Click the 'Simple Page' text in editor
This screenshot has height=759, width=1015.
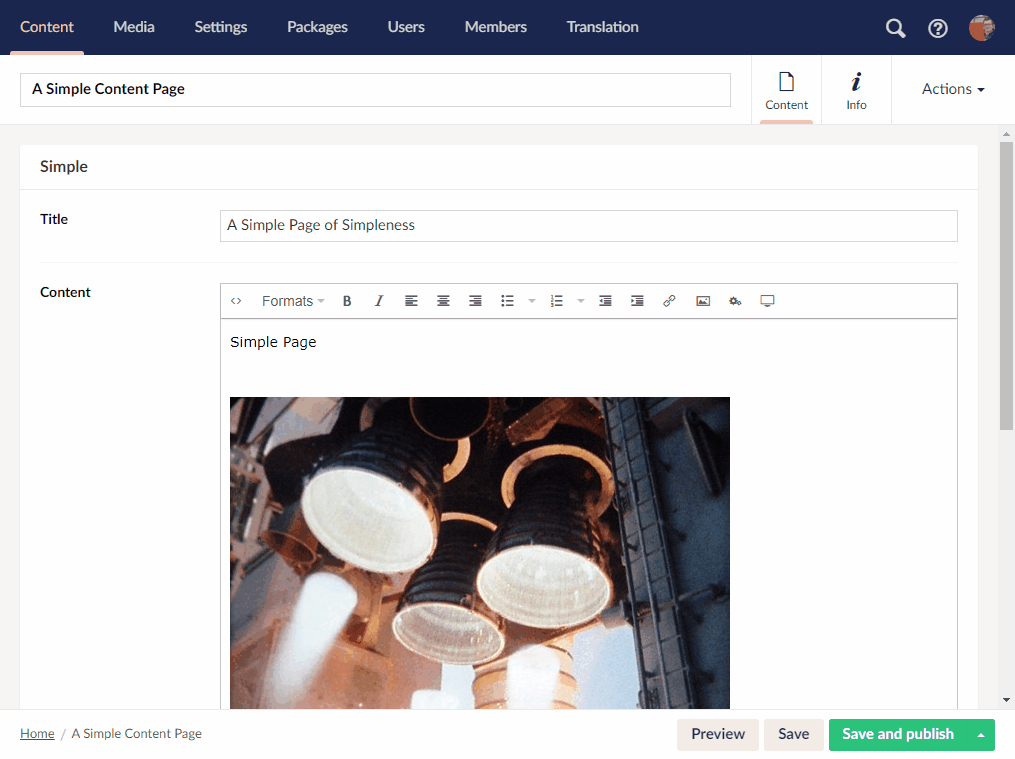(x=273, y=342)
